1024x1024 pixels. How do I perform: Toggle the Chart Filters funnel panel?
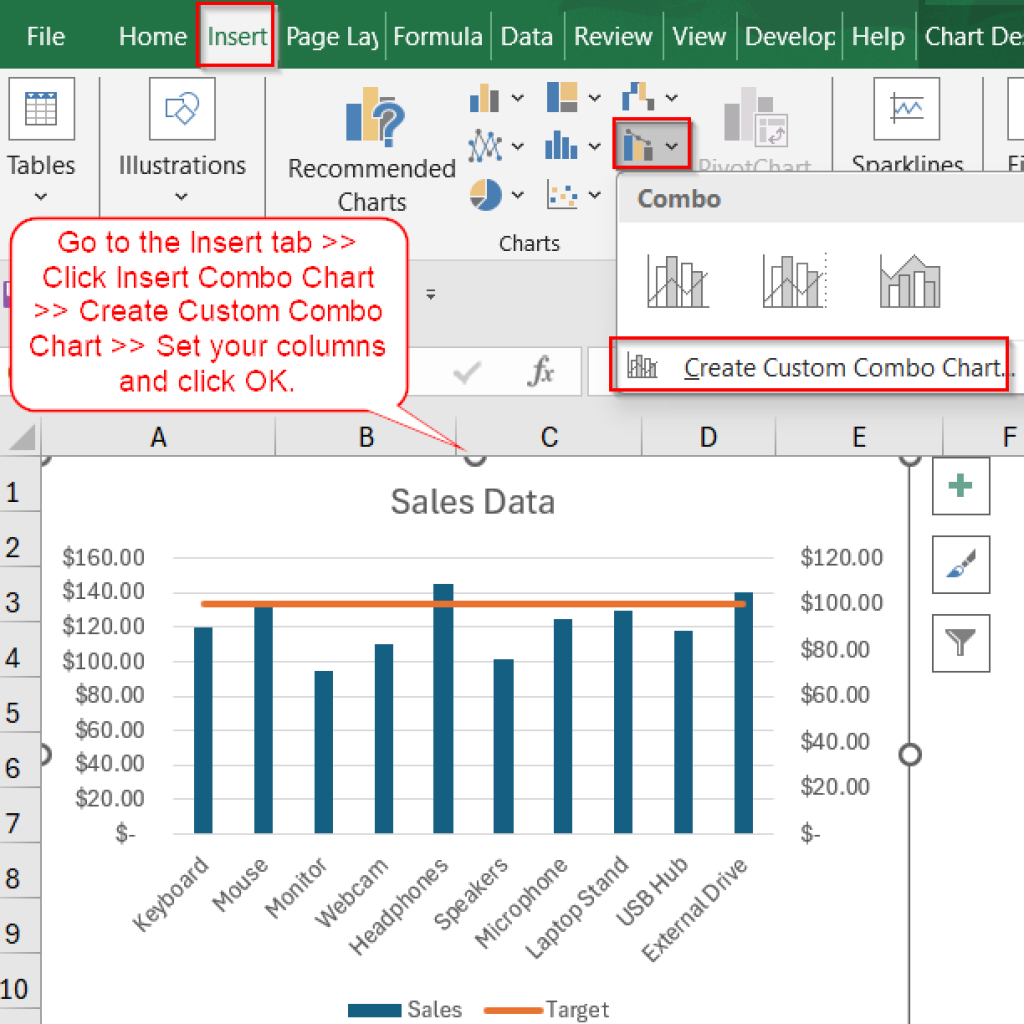coord(960,642)
